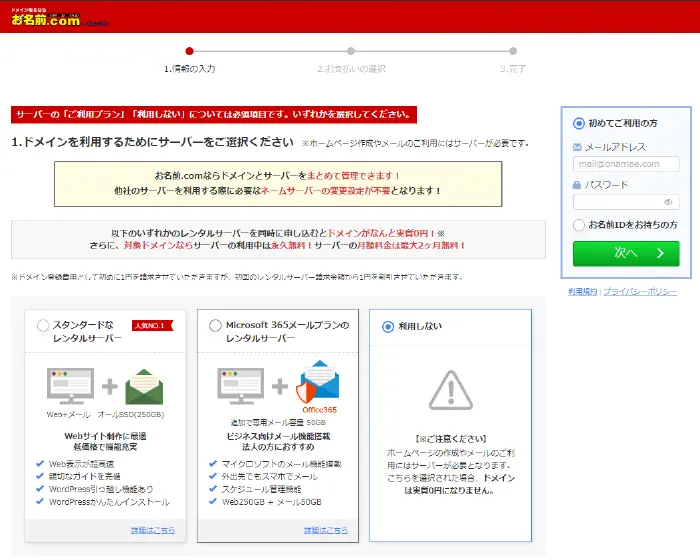The image size is (700, 560).
Task: Click the red step 1 progress dot
Action: 189,51
